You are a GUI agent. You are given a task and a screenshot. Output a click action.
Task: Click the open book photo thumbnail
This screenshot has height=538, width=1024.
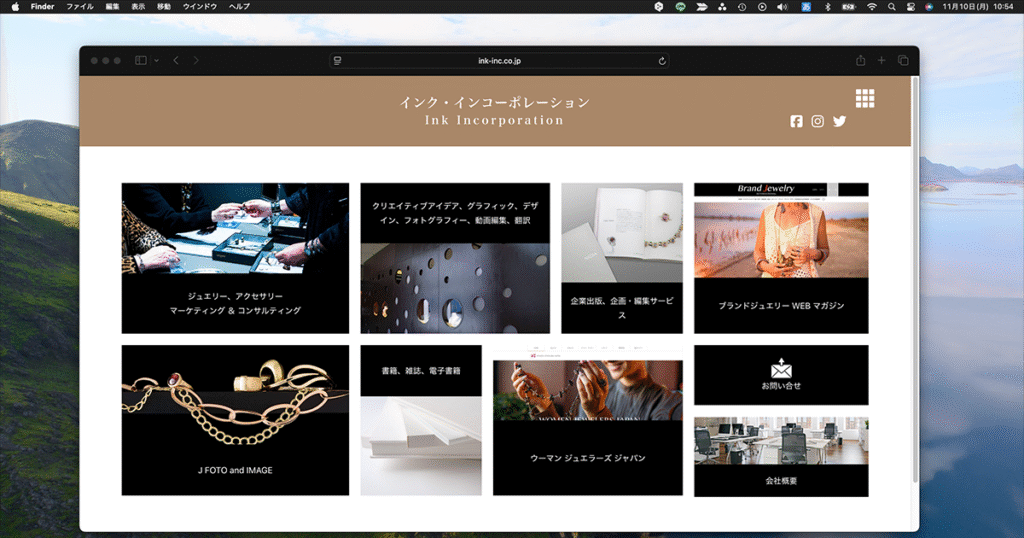622,232
